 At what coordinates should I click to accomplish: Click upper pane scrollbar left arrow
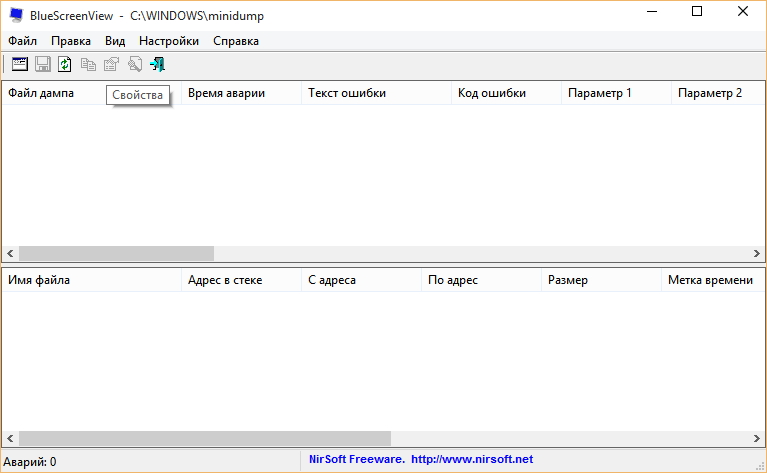(x=10, y=253)
